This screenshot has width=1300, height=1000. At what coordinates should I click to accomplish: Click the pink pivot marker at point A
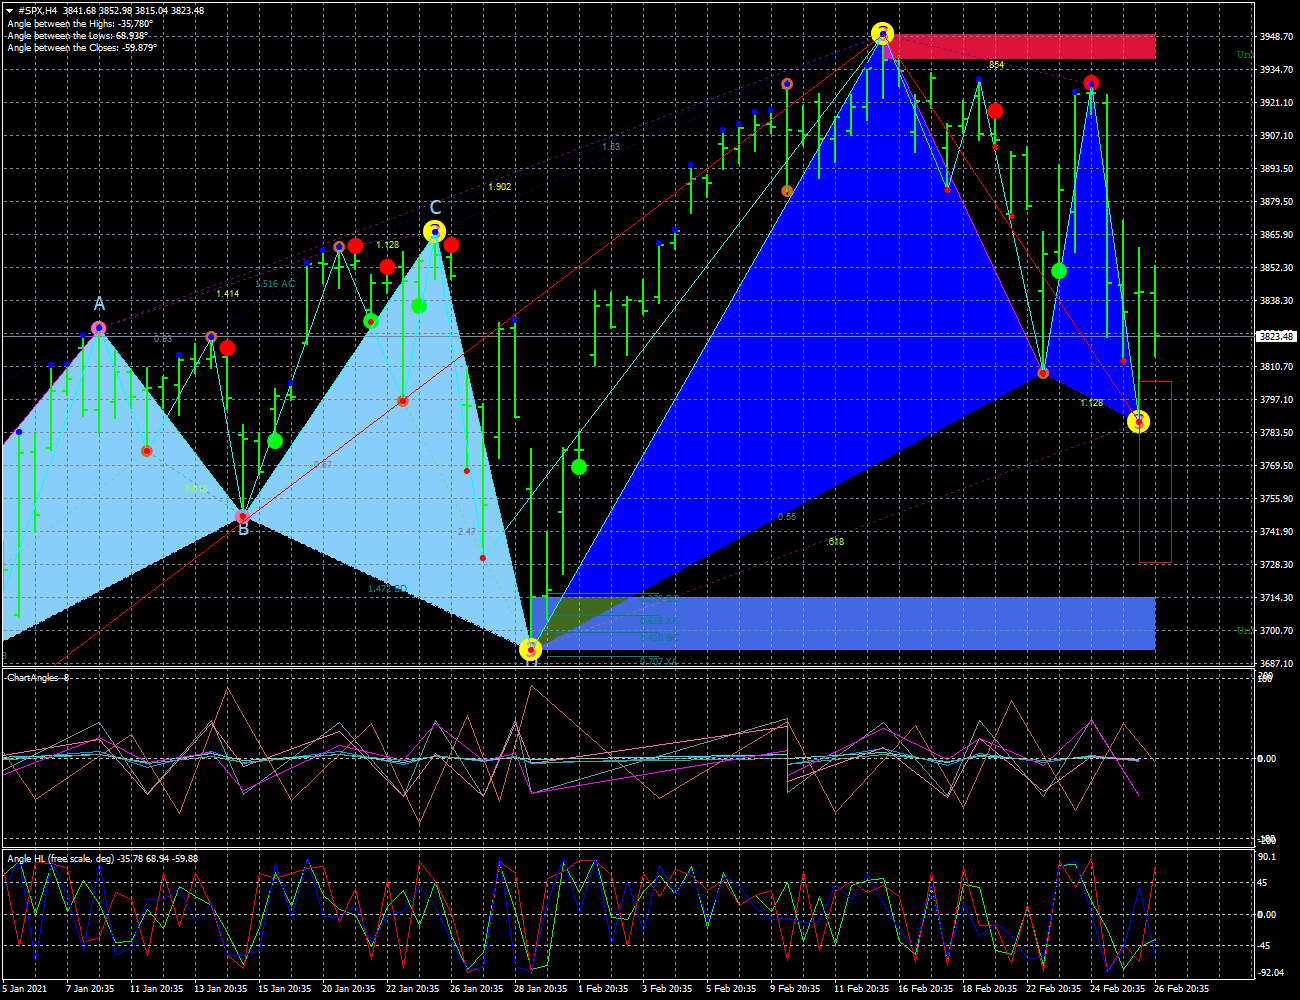click(99, 328)
